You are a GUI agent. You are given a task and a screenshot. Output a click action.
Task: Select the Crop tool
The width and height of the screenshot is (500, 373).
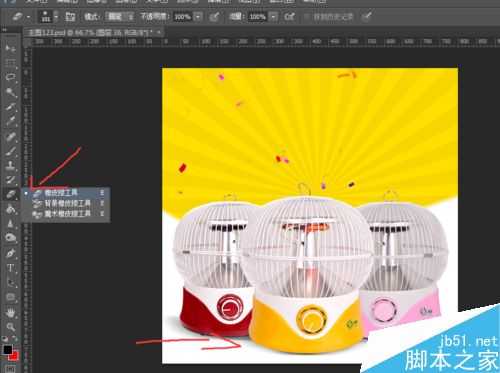[11, 107]
